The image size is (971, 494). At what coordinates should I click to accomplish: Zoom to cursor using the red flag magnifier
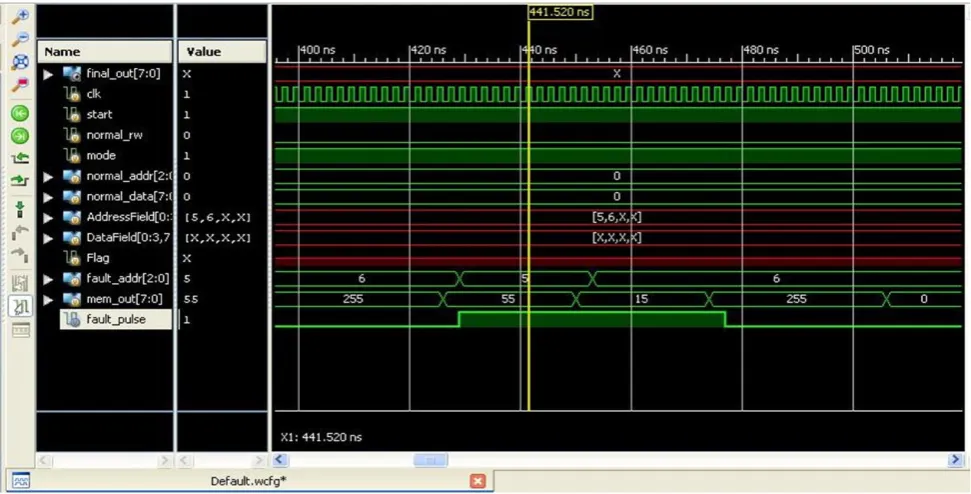pos(21,84)
